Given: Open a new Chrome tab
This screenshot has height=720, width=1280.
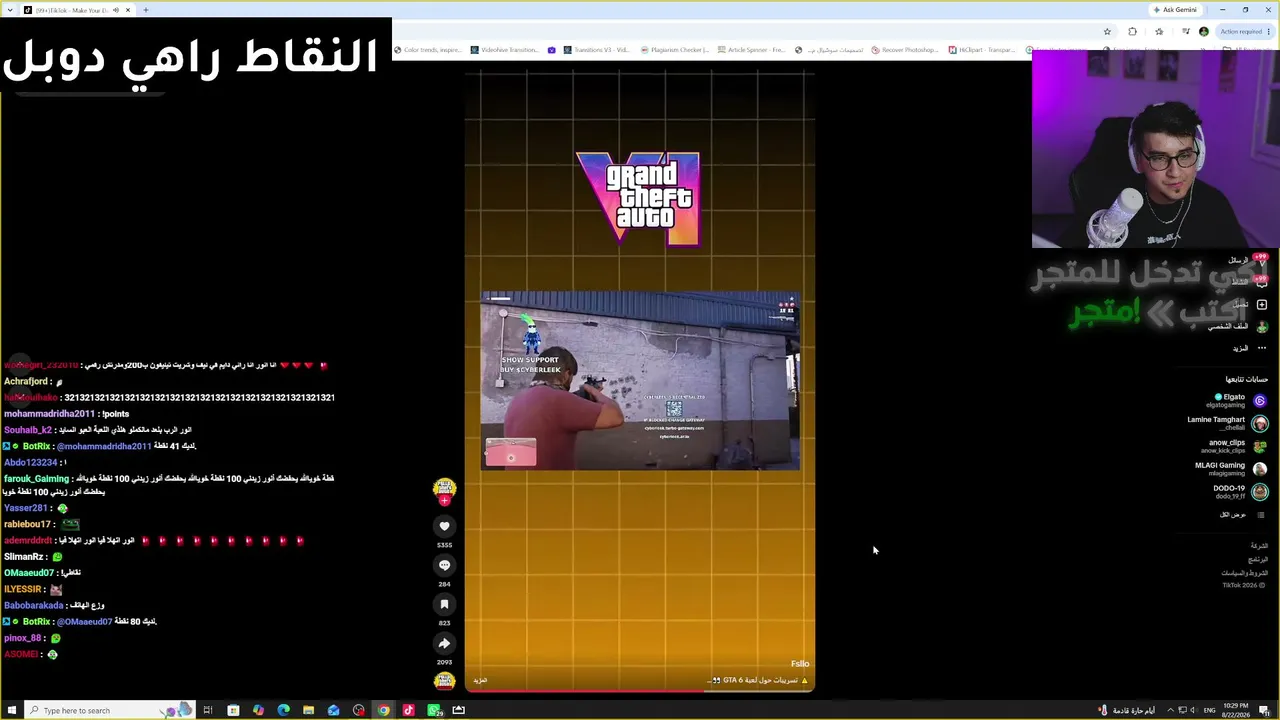Looking at the screenshot, I should coord(146,10).
